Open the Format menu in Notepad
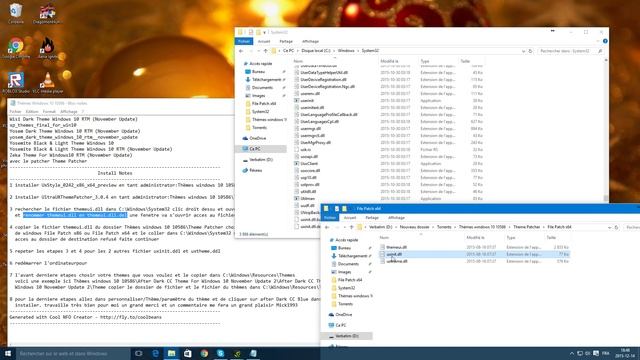The width and height of the screenshot is (640, 360). click(x=49, y=111)
